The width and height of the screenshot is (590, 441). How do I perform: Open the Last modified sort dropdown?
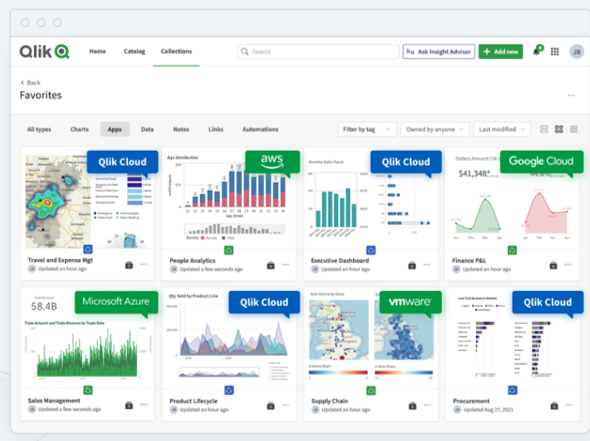(x=502, y=129)
